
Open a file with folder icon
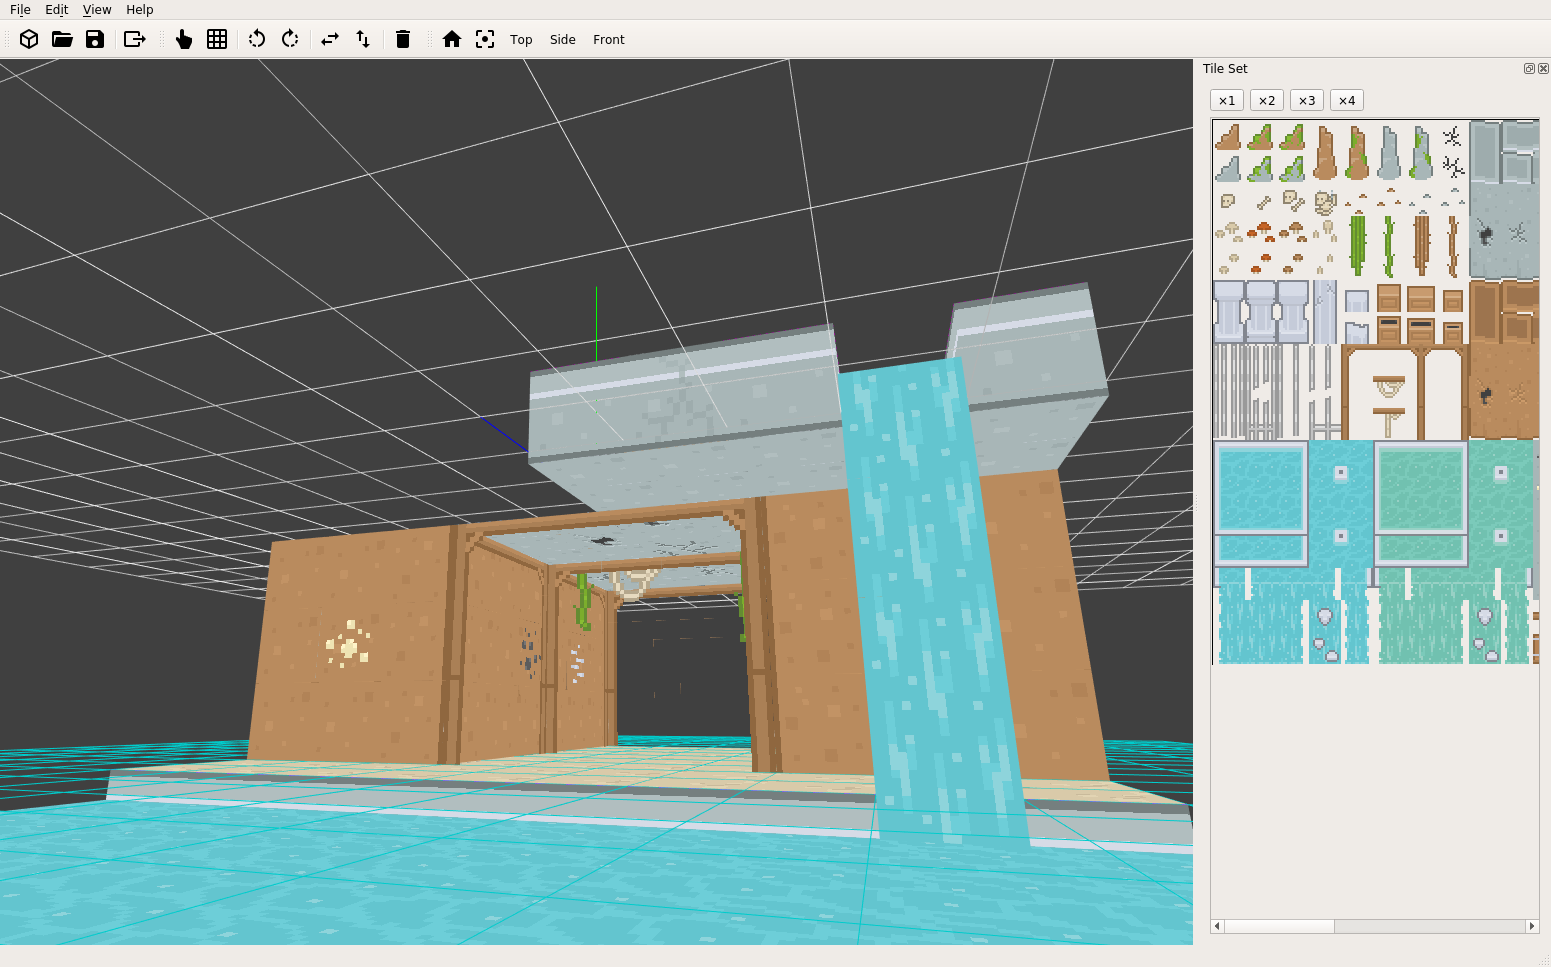tap(62, 39)
